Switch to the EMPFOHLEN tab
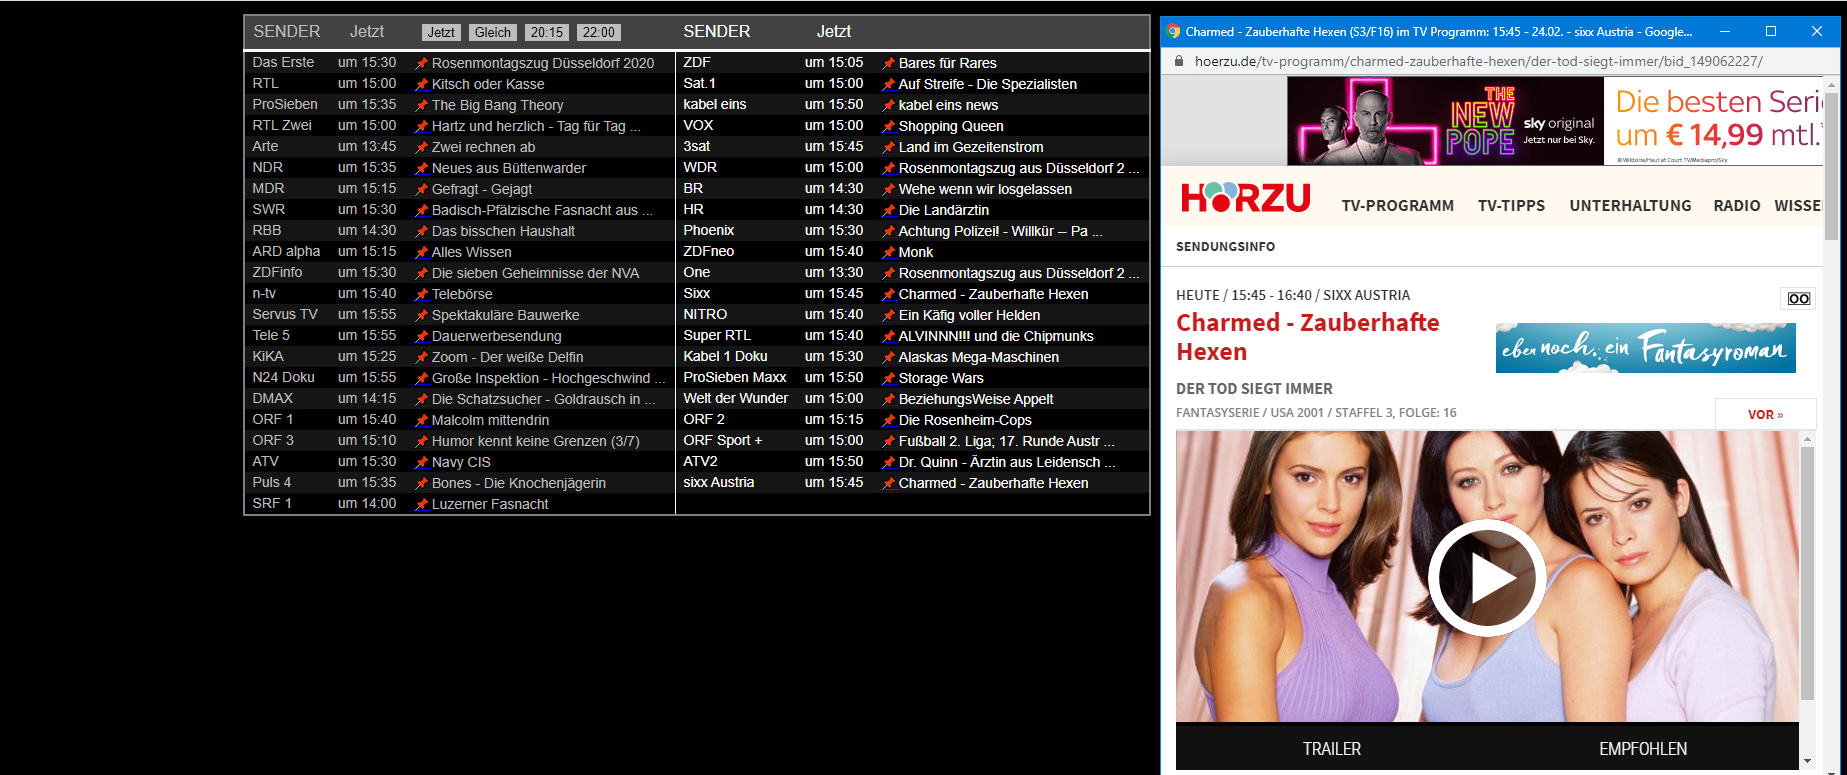This screenshot has width=1847, height=775. pos(1643,748)
